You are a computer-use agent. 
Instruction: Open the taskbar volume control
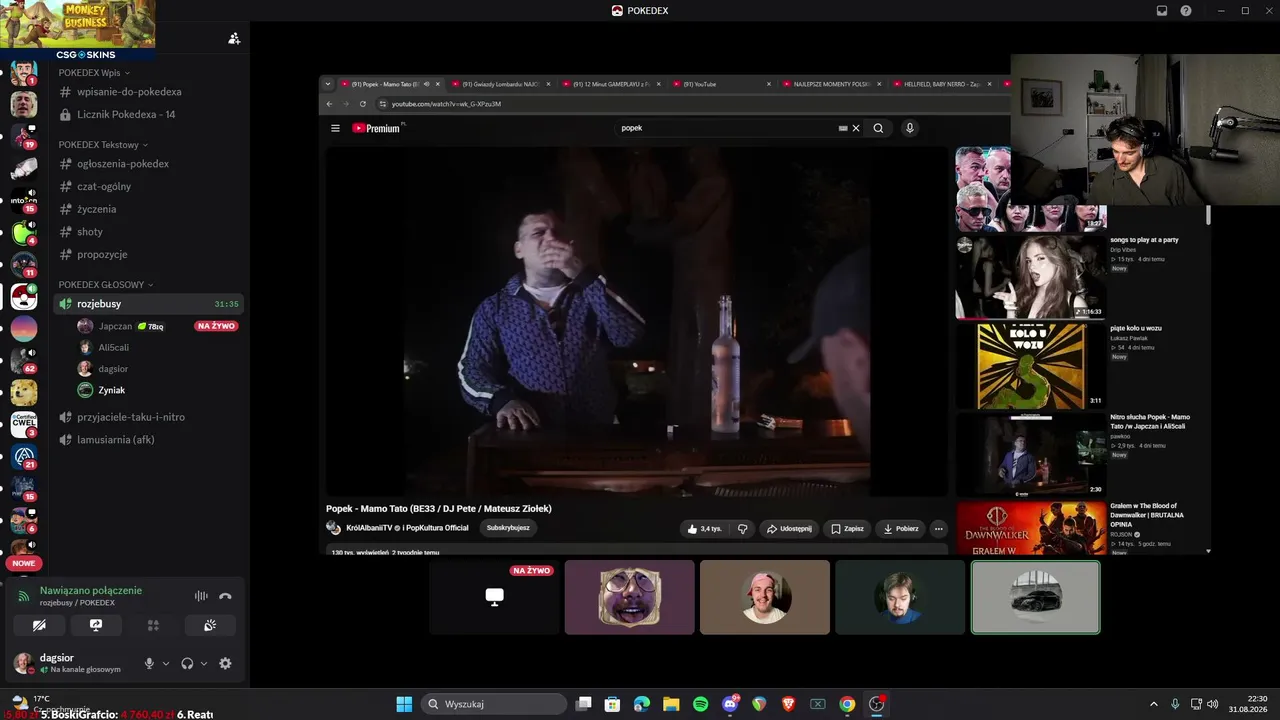click(1212, 704)
